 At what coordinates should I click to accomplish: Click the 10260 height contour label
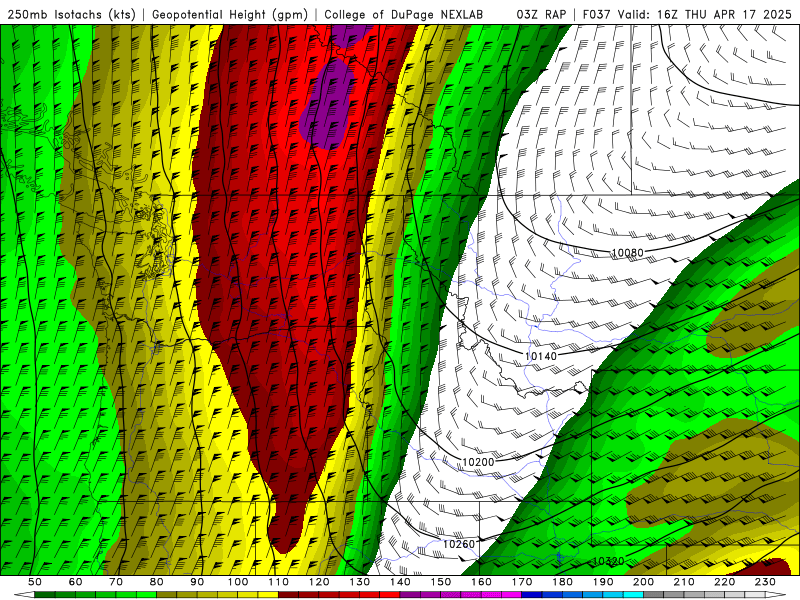458,544
